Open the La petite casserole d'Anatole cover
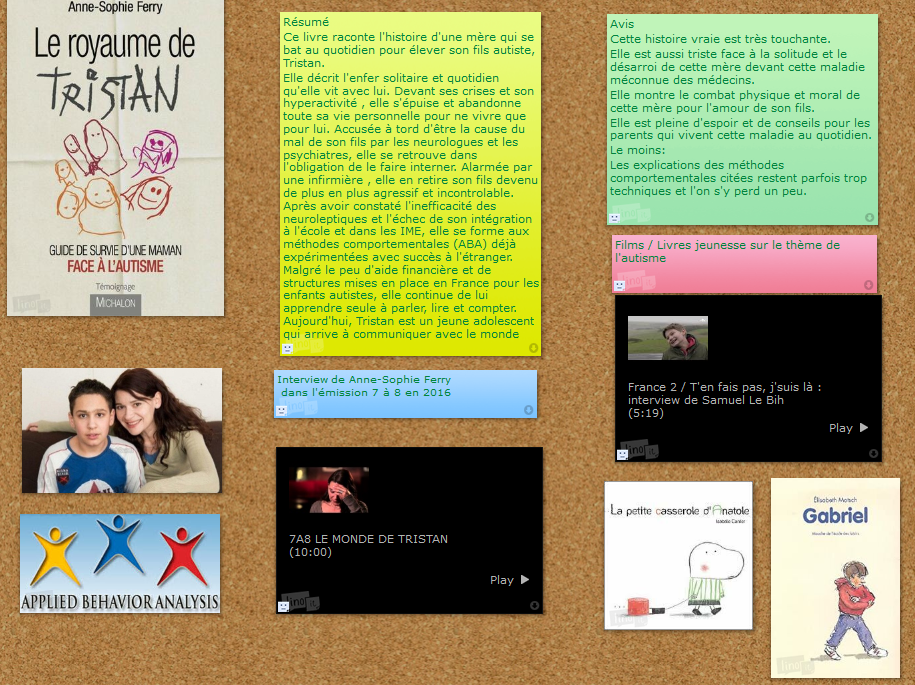This screenshot has width=915, height=685. (679, 555)
